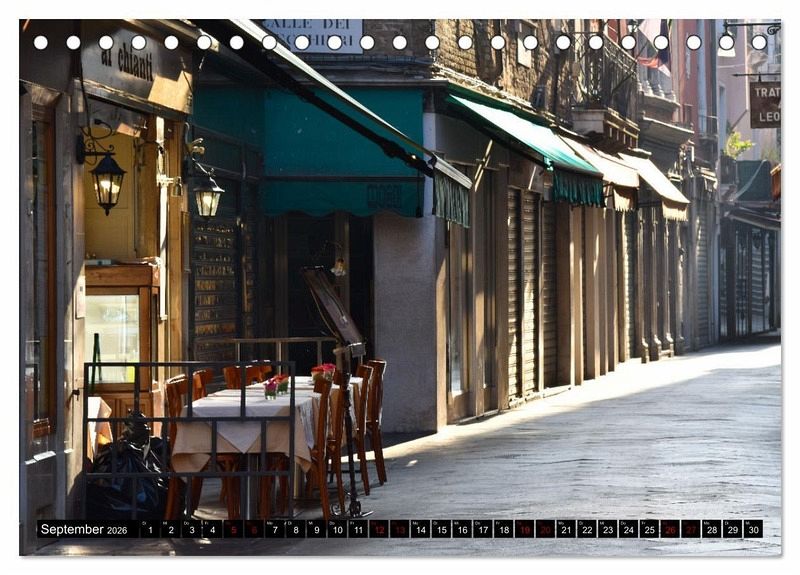Select day 15 in the calendar strip
This screenshot has width=800, height=575.
[x=441, y=530]
